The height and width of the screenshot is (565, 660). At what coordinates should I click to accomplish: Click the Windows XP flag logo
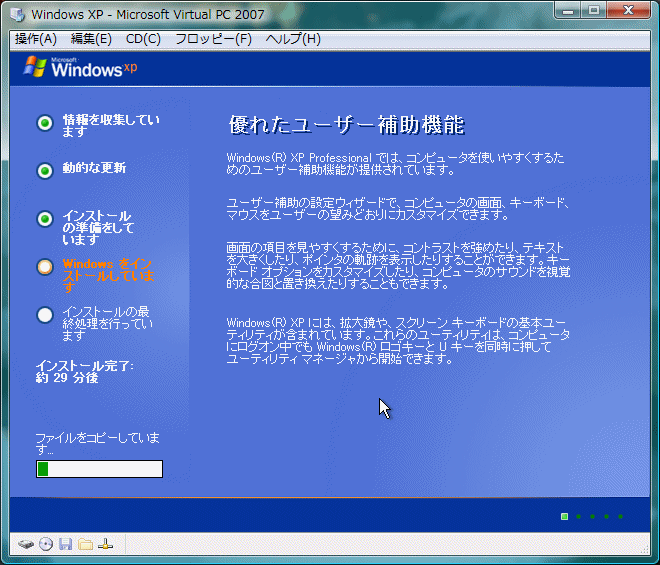[35, 67]
